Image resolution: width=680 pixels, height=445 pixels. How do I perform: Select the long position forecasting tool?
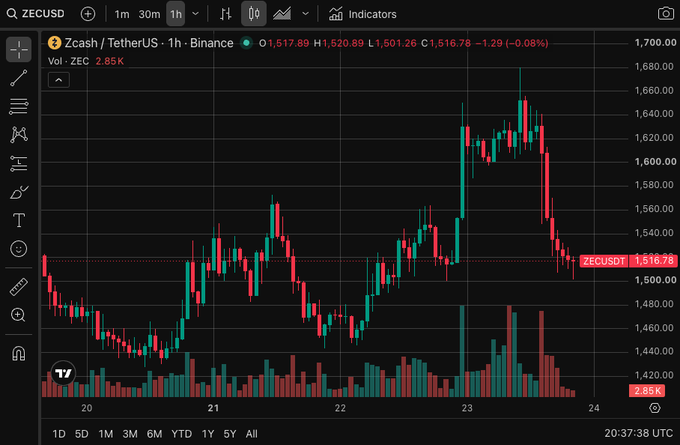[x=19, y=164]
